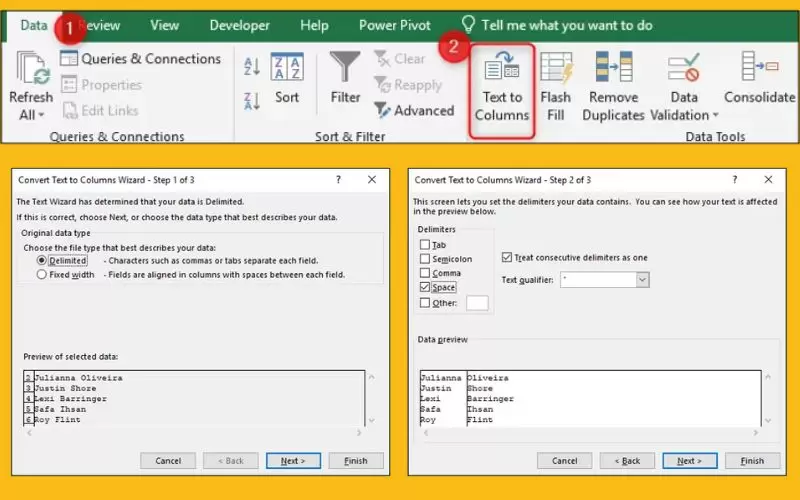The image size is (800, 500).
Task: Expand Data Validation dropdown arrow
Action: pyautogui.click(x=715, y=115)
